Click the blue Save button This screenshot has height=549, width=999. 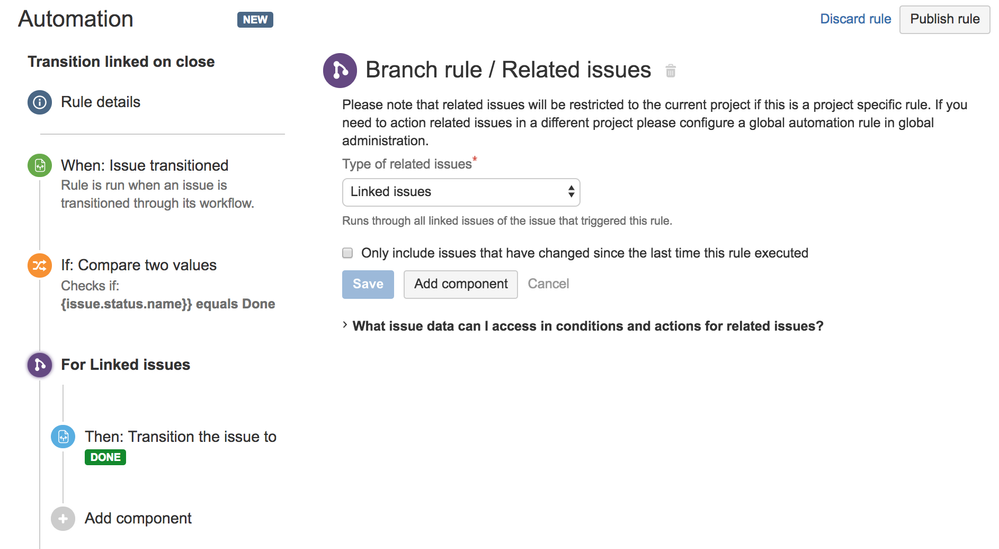coord(368,284)
